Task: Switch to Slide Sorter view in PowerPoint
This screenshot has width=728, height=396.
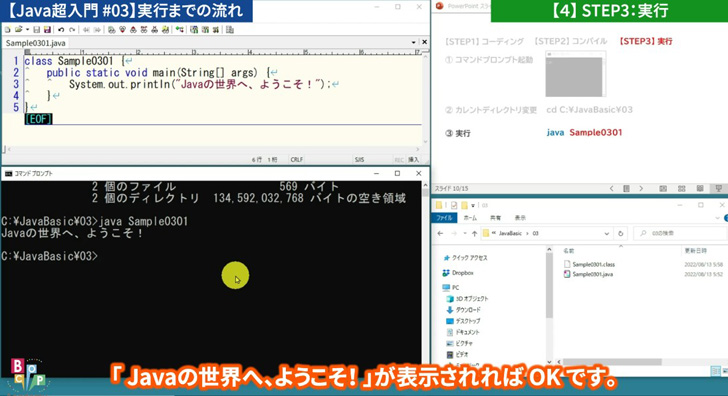Action: (682, 188)
